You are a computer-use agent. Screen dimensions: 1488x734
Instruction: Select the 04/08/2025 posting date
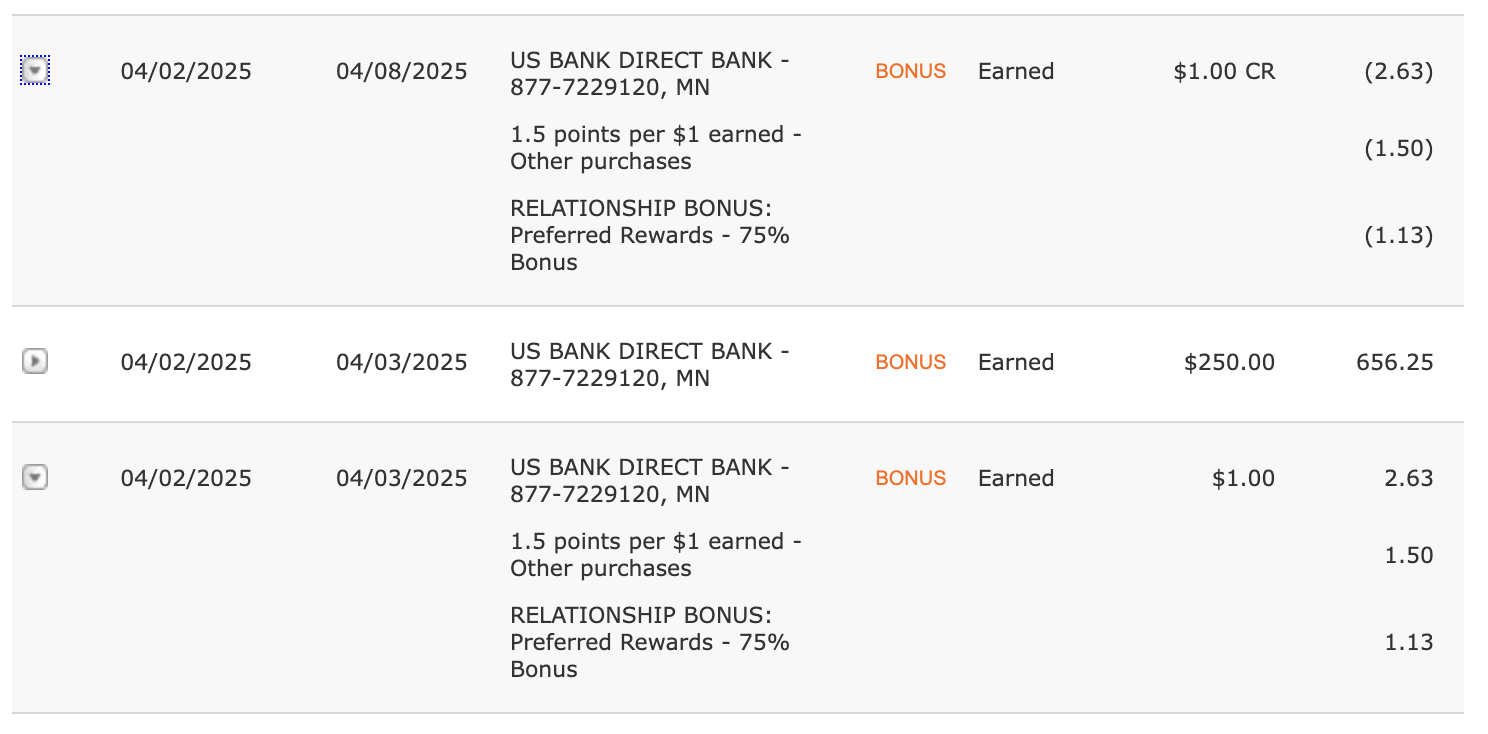point(402,72)
